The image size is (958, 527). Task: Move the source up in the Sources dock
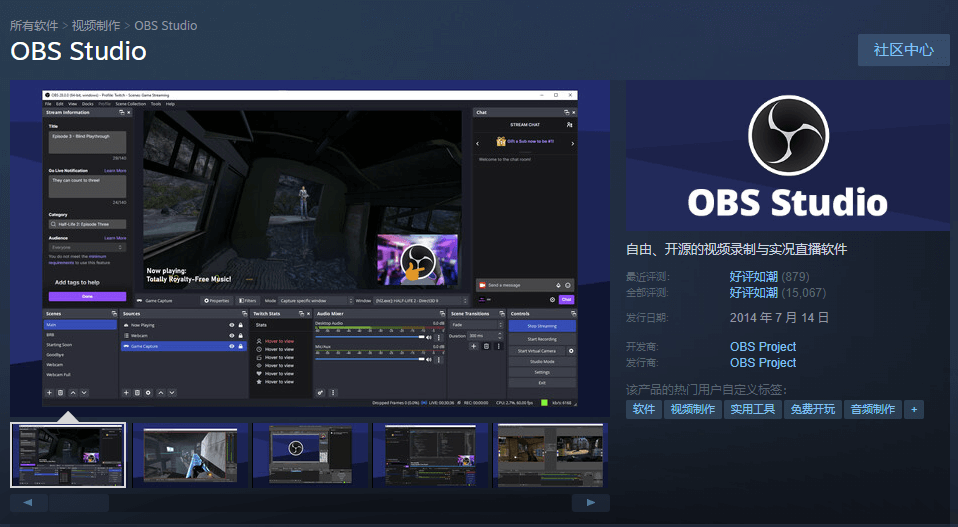[161, 393]
